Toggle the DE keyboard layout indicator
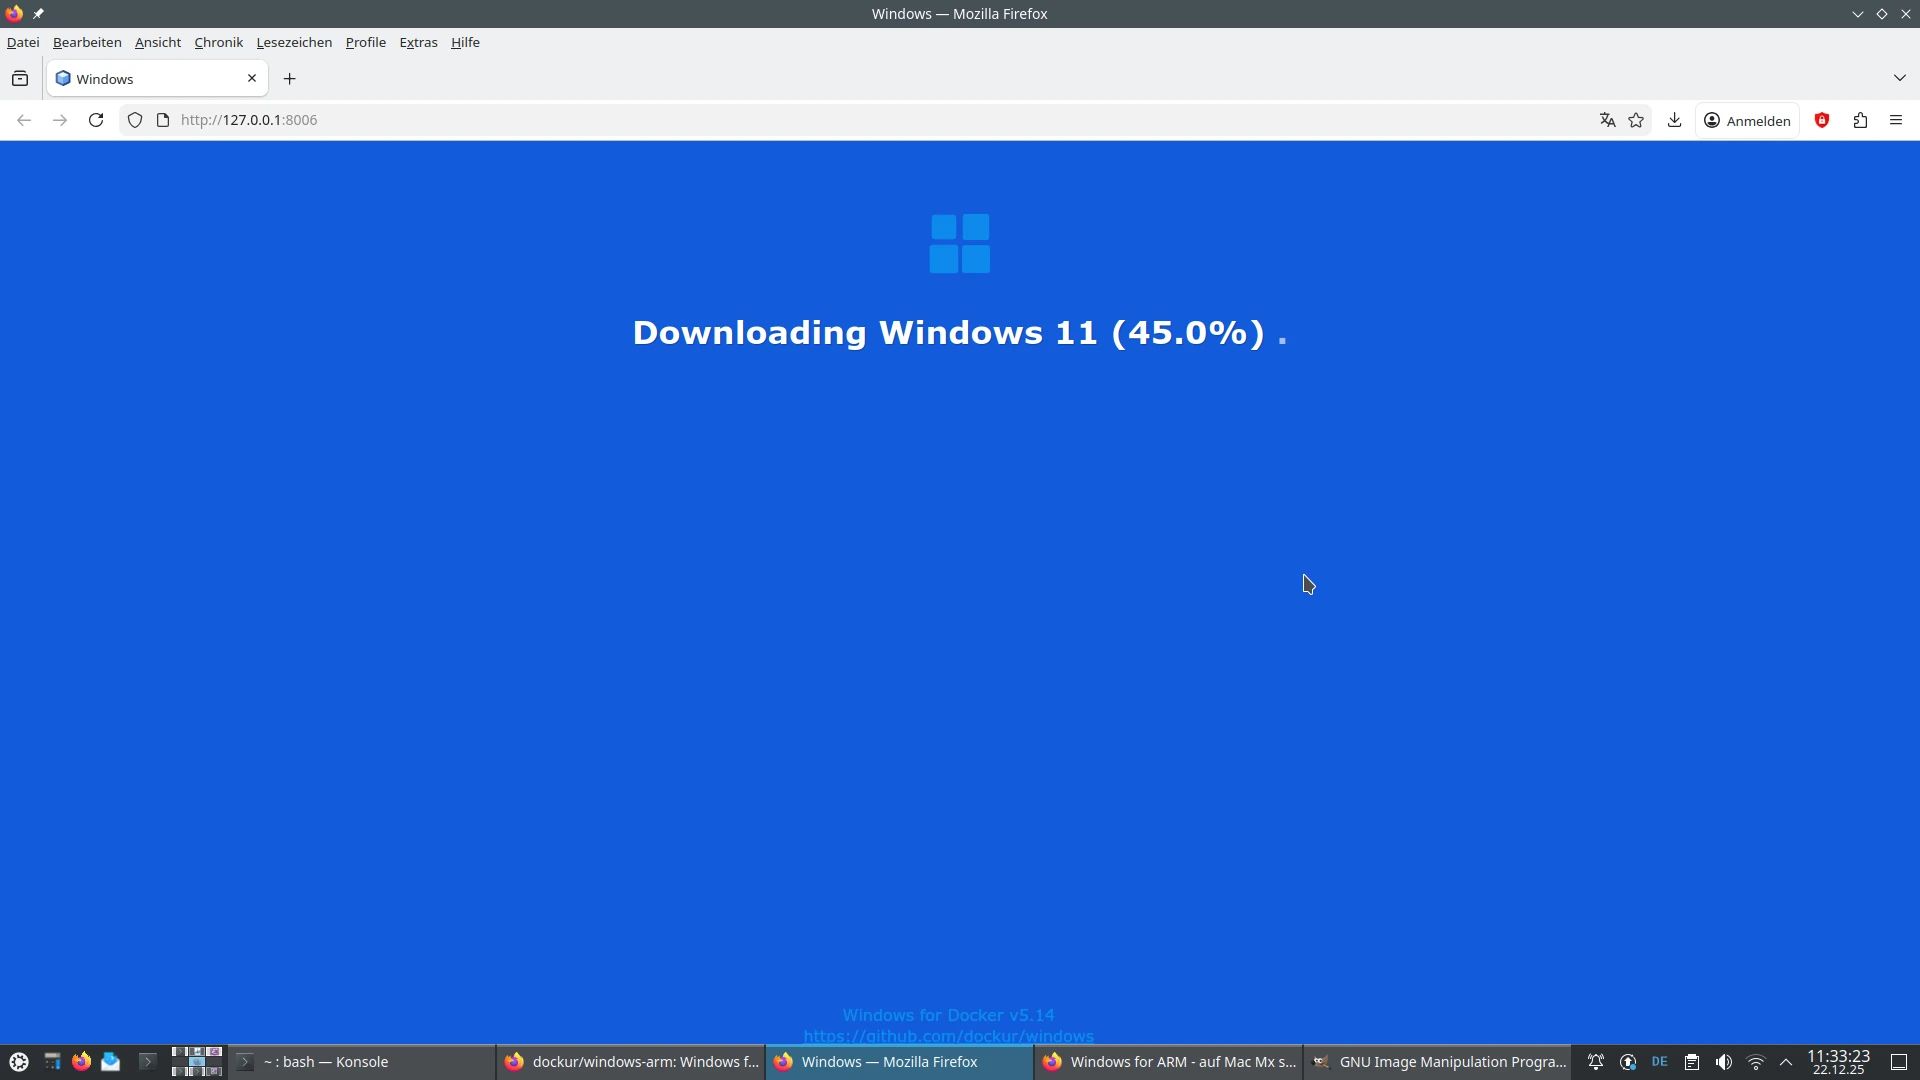 click(x=1660, y=1062)
